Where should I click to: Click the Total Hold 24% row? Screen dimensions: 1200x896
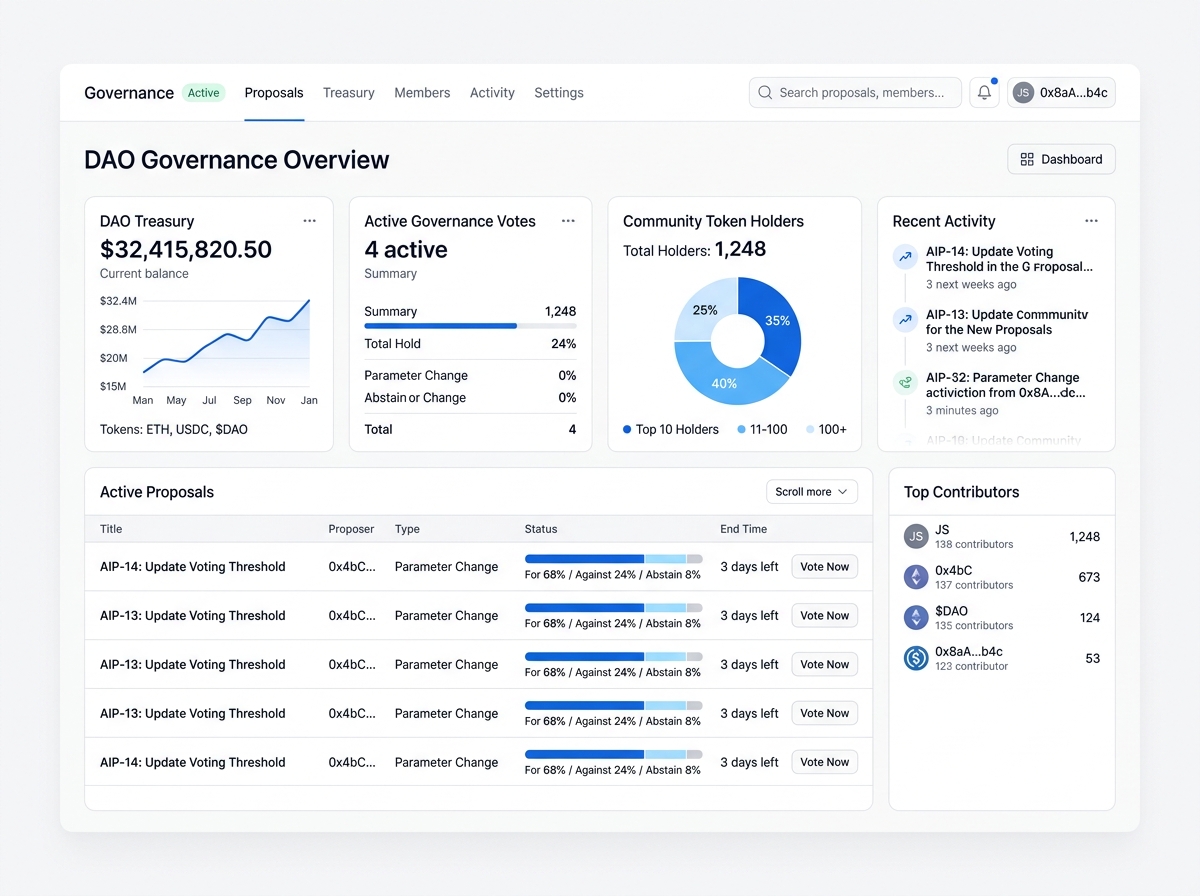(470, 344)
